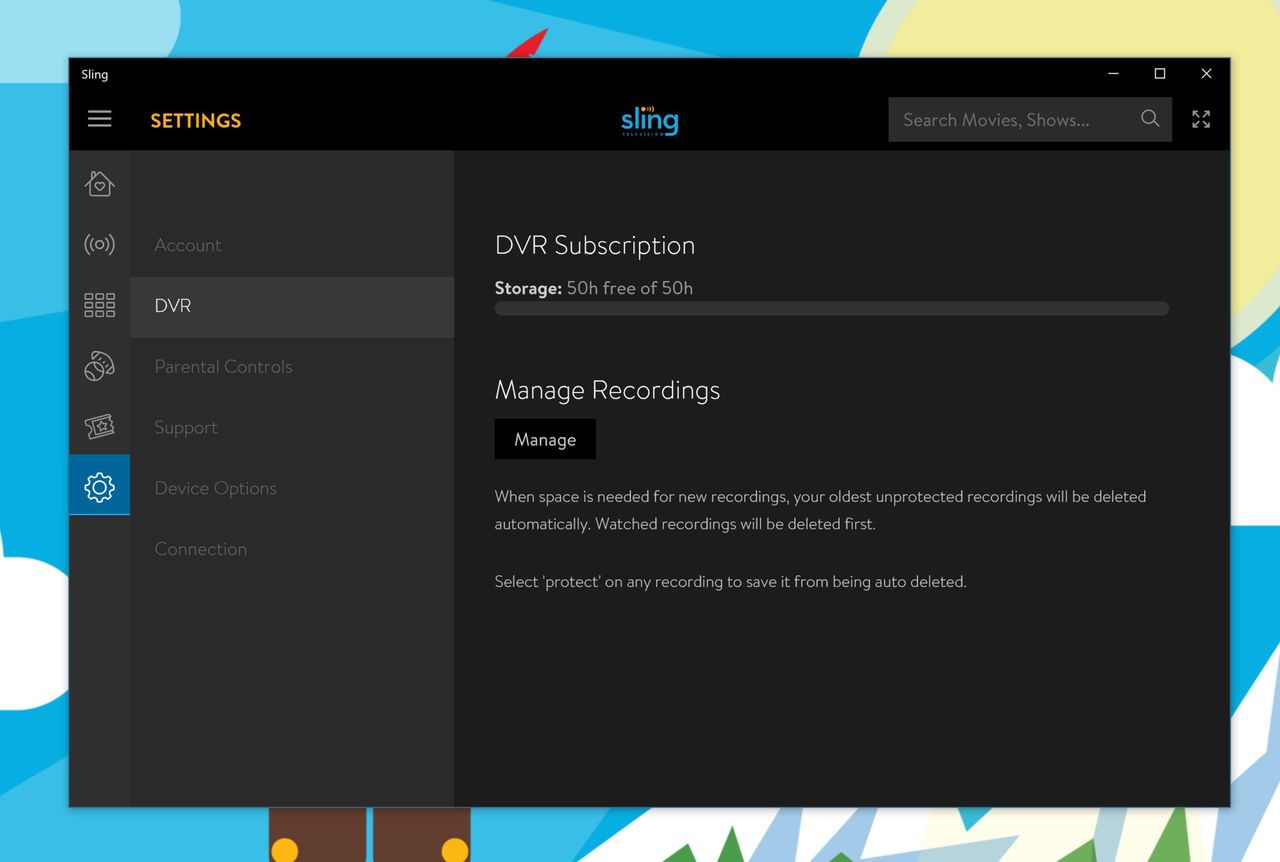Select the Settings gear icon

[99, 487]
